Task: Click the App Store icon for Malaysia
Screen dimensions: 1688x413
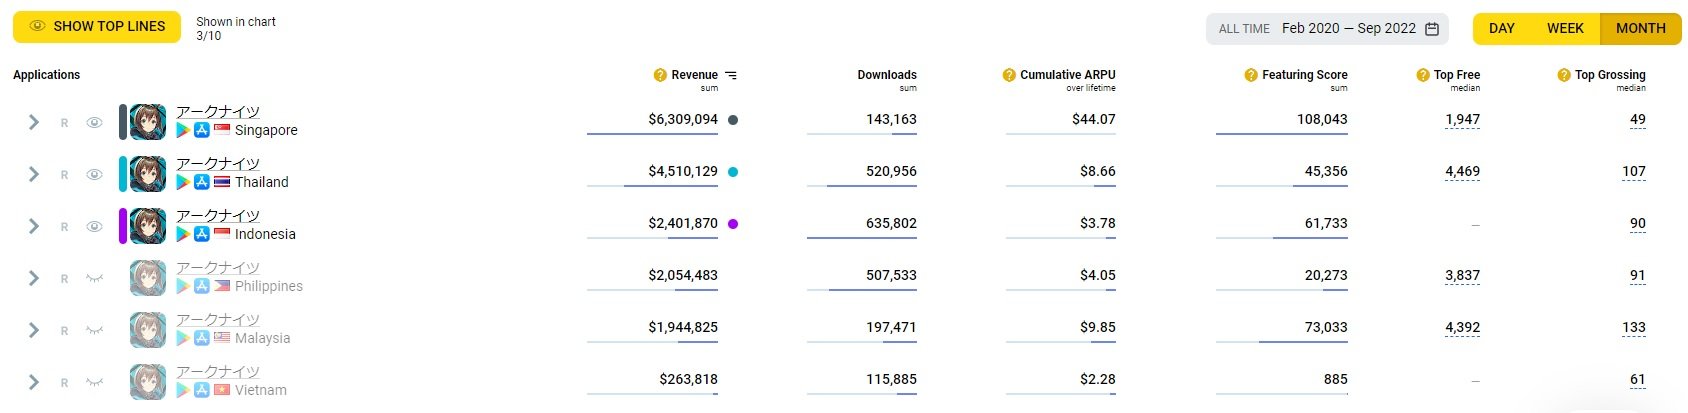Action: coord(201,338)
